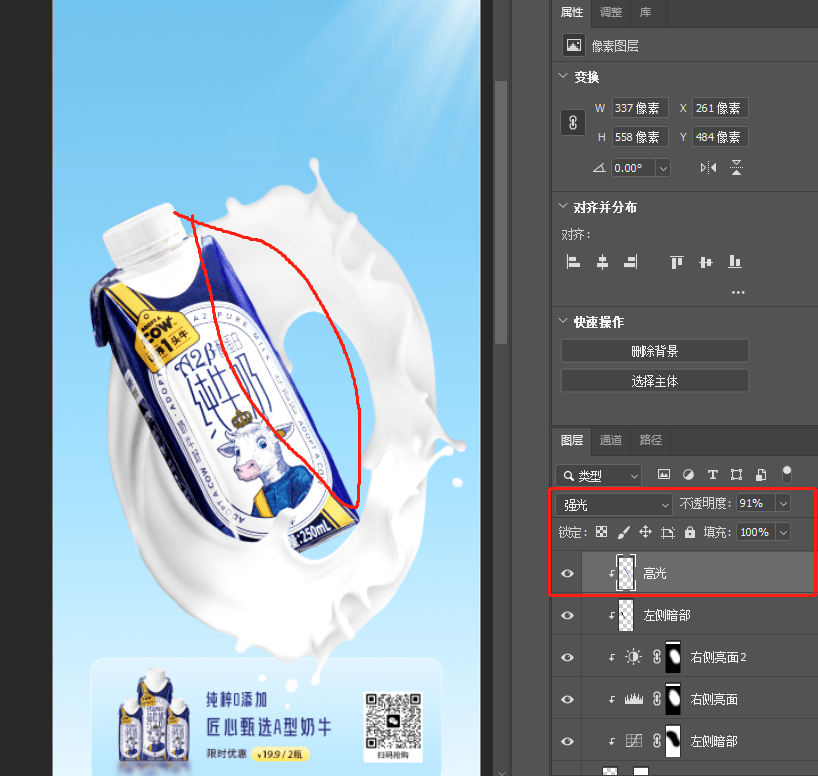Align left edges

[x=573, y=261]
